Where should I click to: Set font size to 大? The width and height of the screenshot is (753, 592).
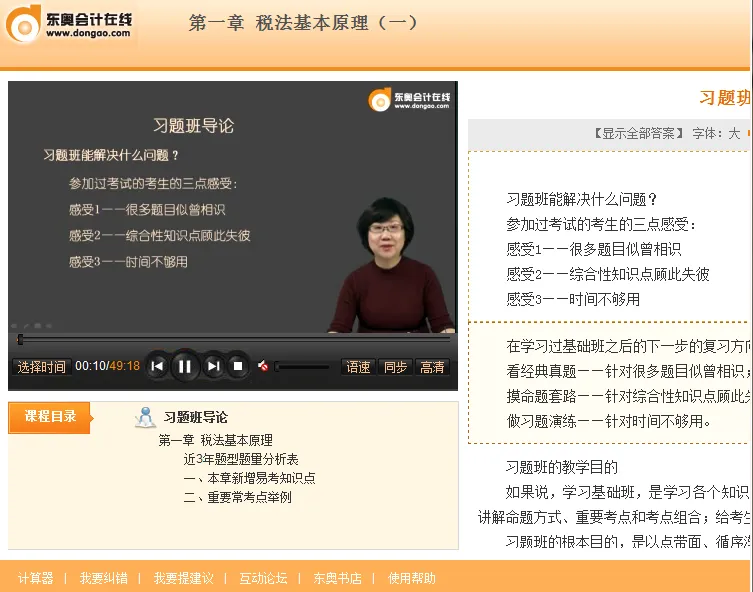pos(734,133)
